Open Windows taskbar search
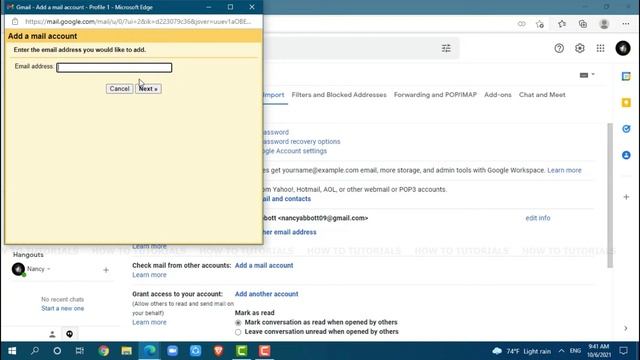 (x=35, y=351)
